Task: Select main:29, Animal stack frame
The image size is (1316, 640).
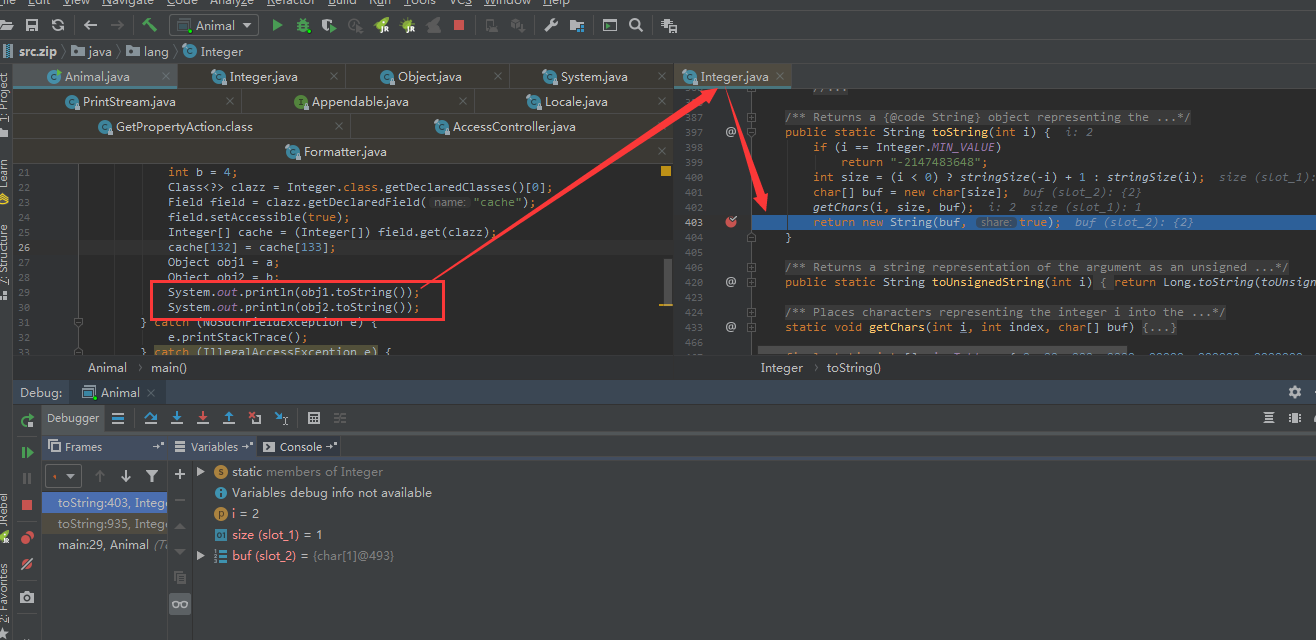Action: point(105,544)
